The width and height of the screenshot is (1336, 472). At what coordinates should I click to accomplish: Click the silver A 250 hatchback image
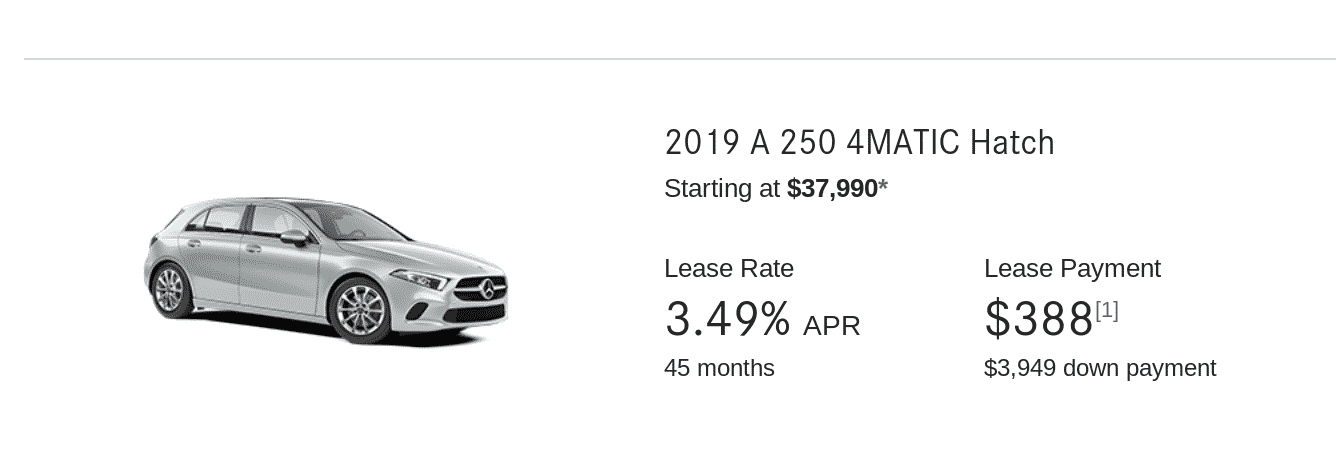pos(326,271)
